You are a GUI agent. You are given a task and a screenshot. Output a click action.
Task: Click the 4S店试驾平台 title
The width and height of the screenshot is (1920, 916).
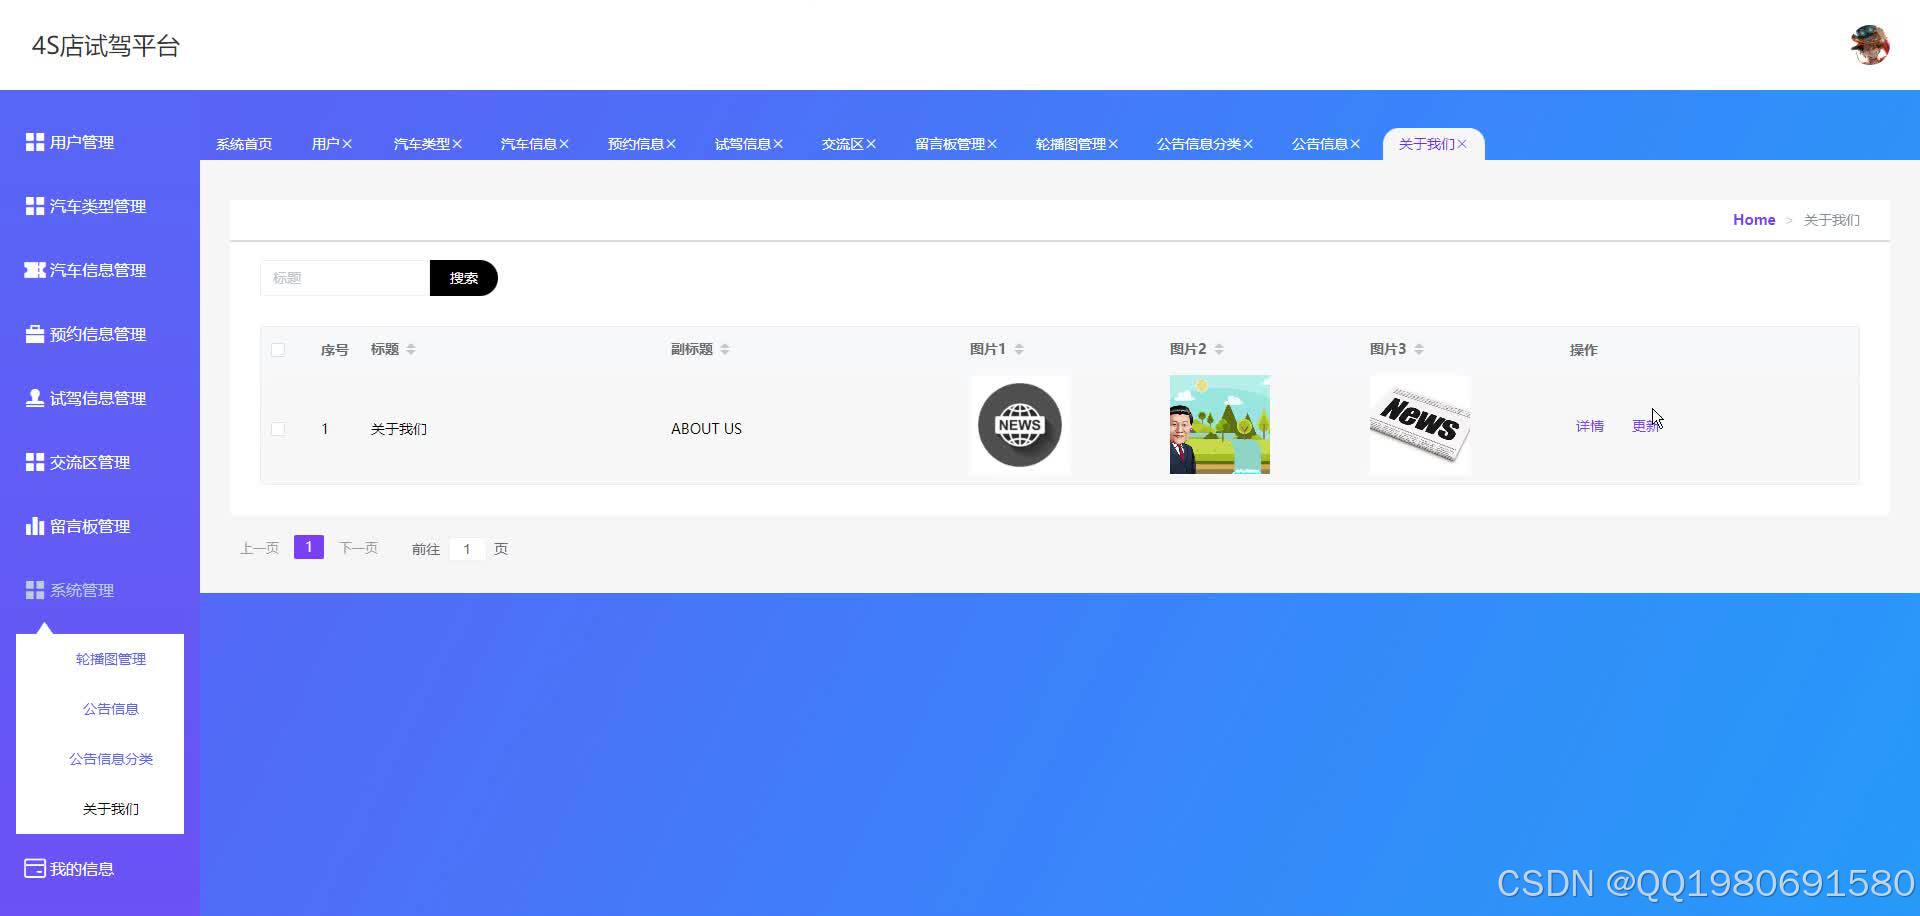click(x=106, y=46)
